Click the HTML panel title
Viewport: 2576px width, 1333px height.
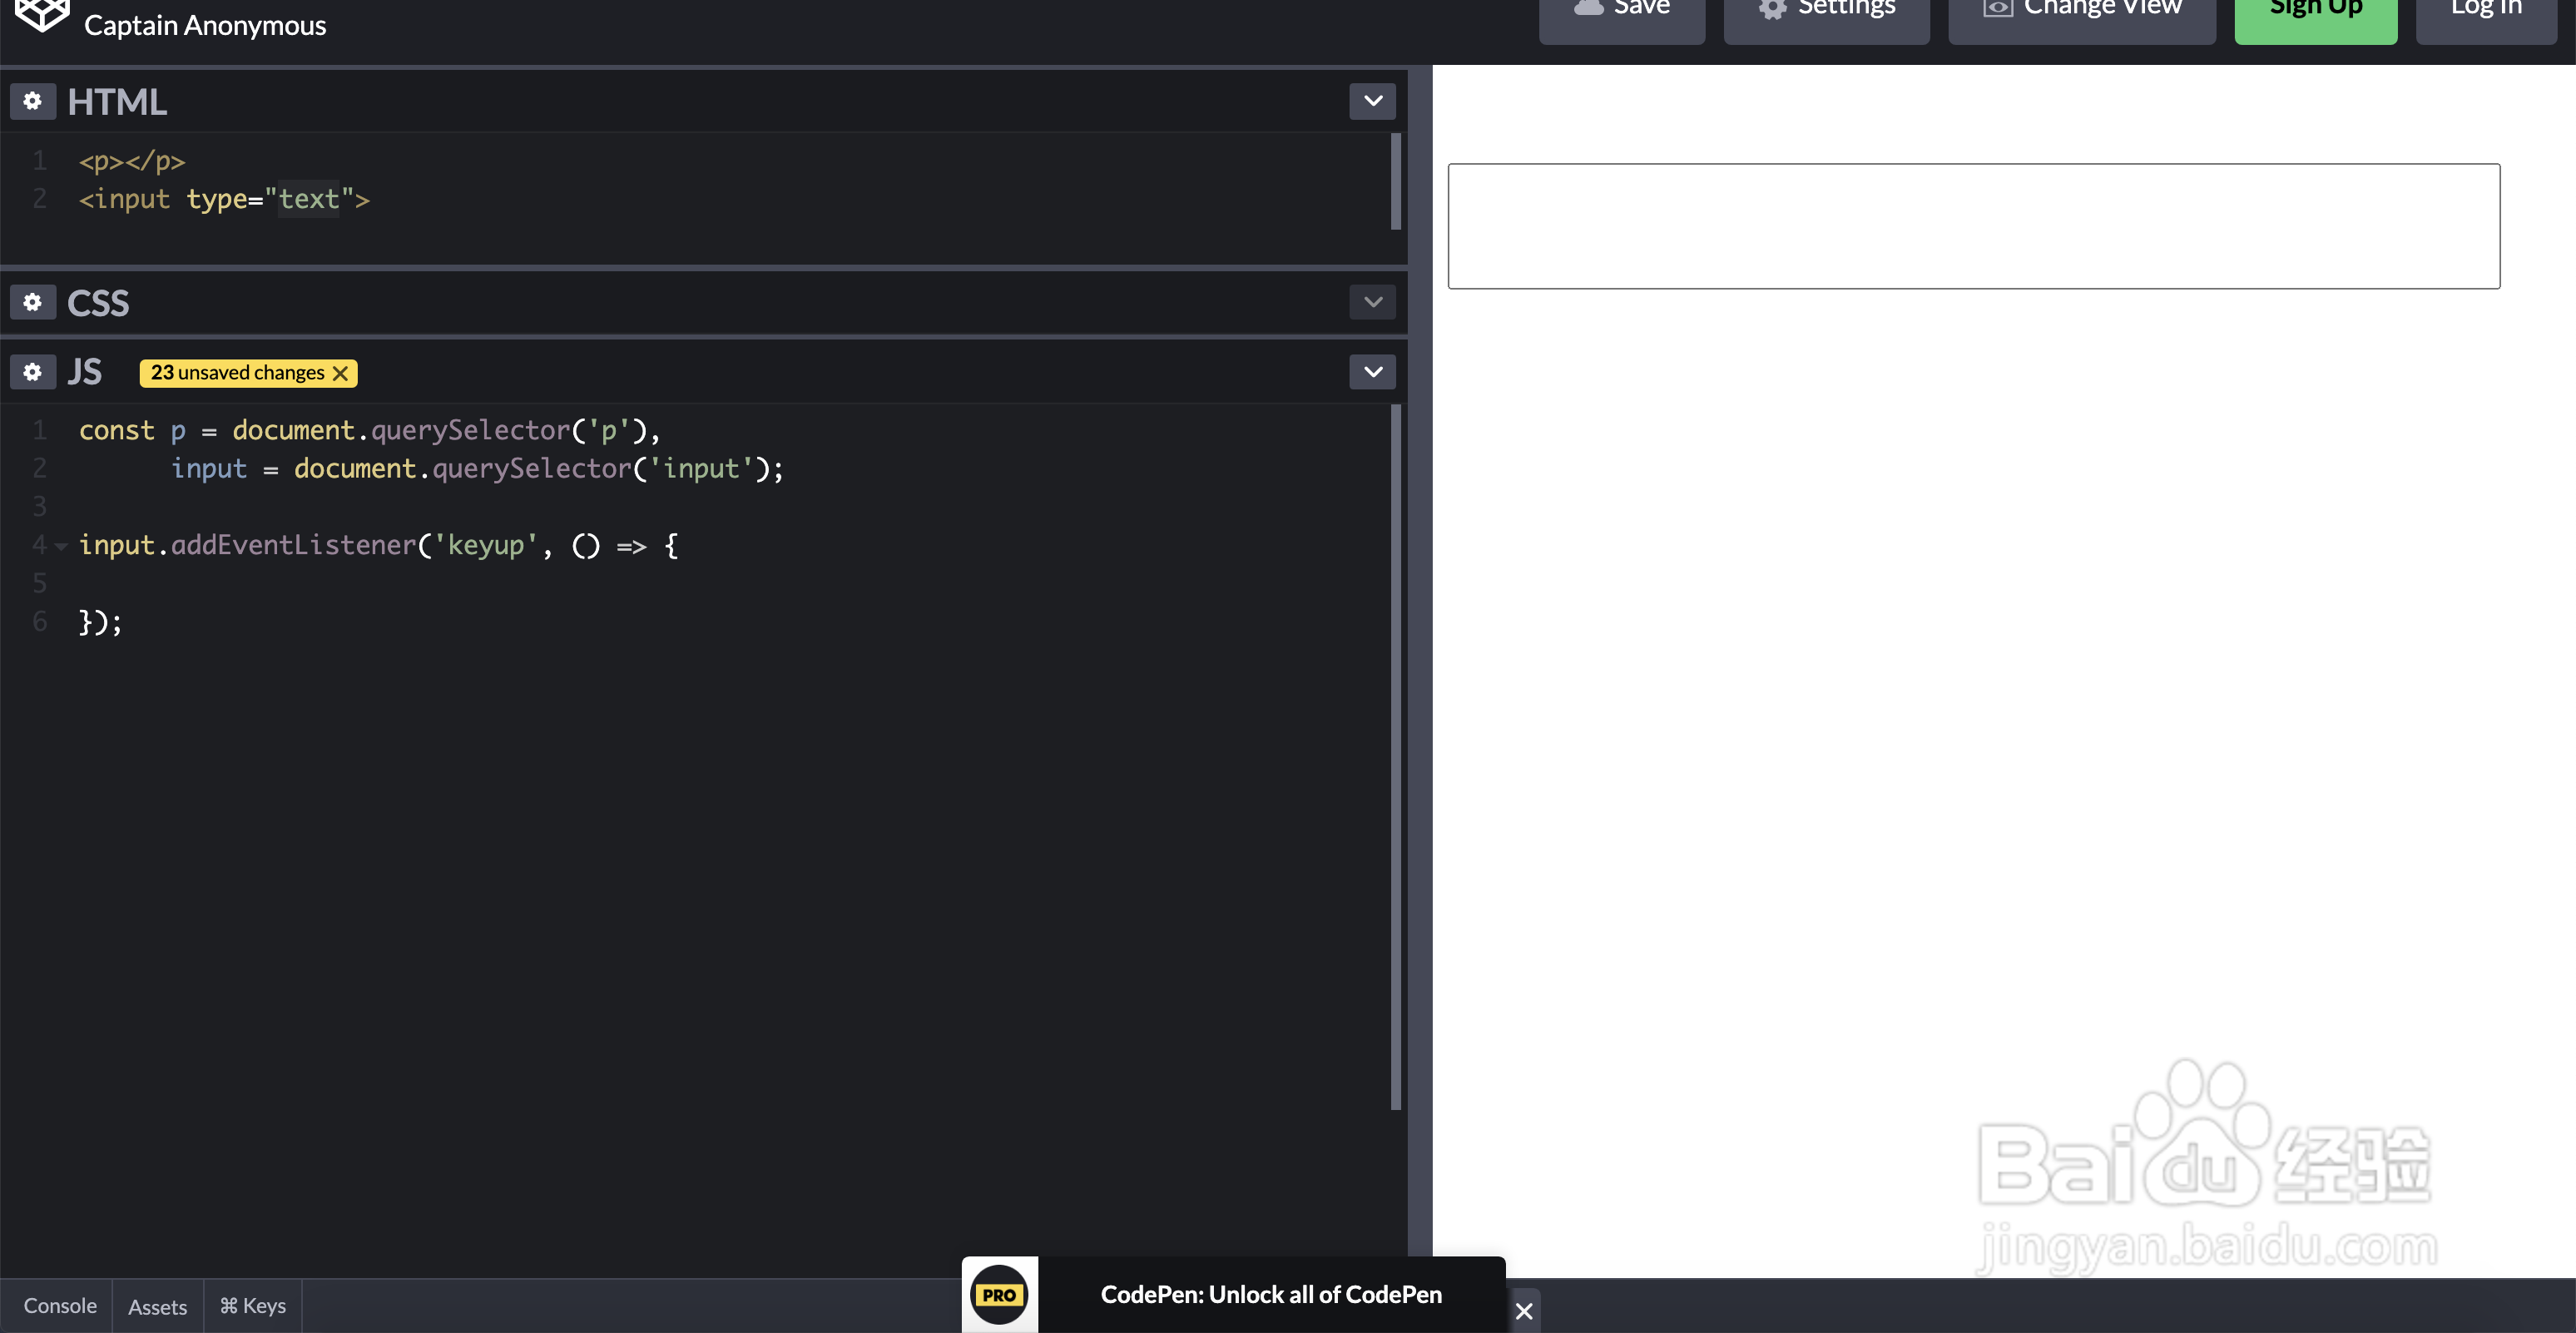117,102
